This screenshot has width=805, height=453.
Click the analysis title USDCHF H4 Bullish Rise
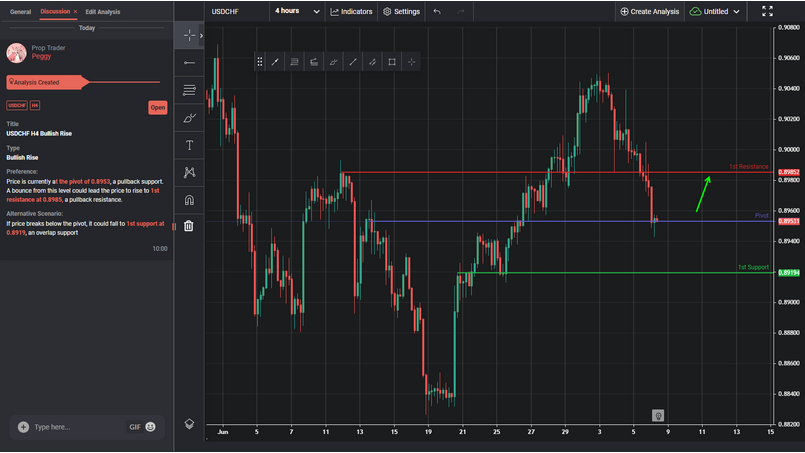[x=39, y=134]
